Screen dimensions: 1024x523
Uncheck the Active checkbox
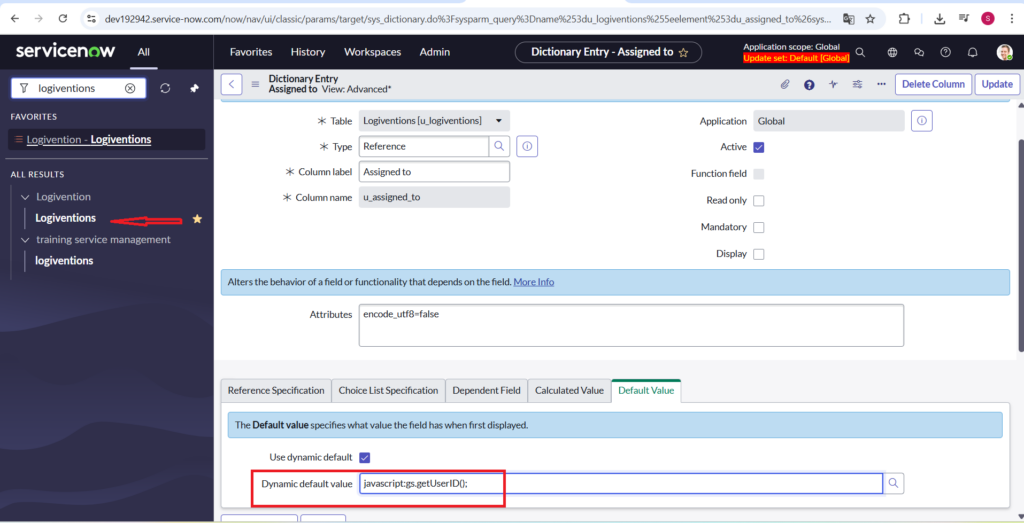click(x=758, y=147)
